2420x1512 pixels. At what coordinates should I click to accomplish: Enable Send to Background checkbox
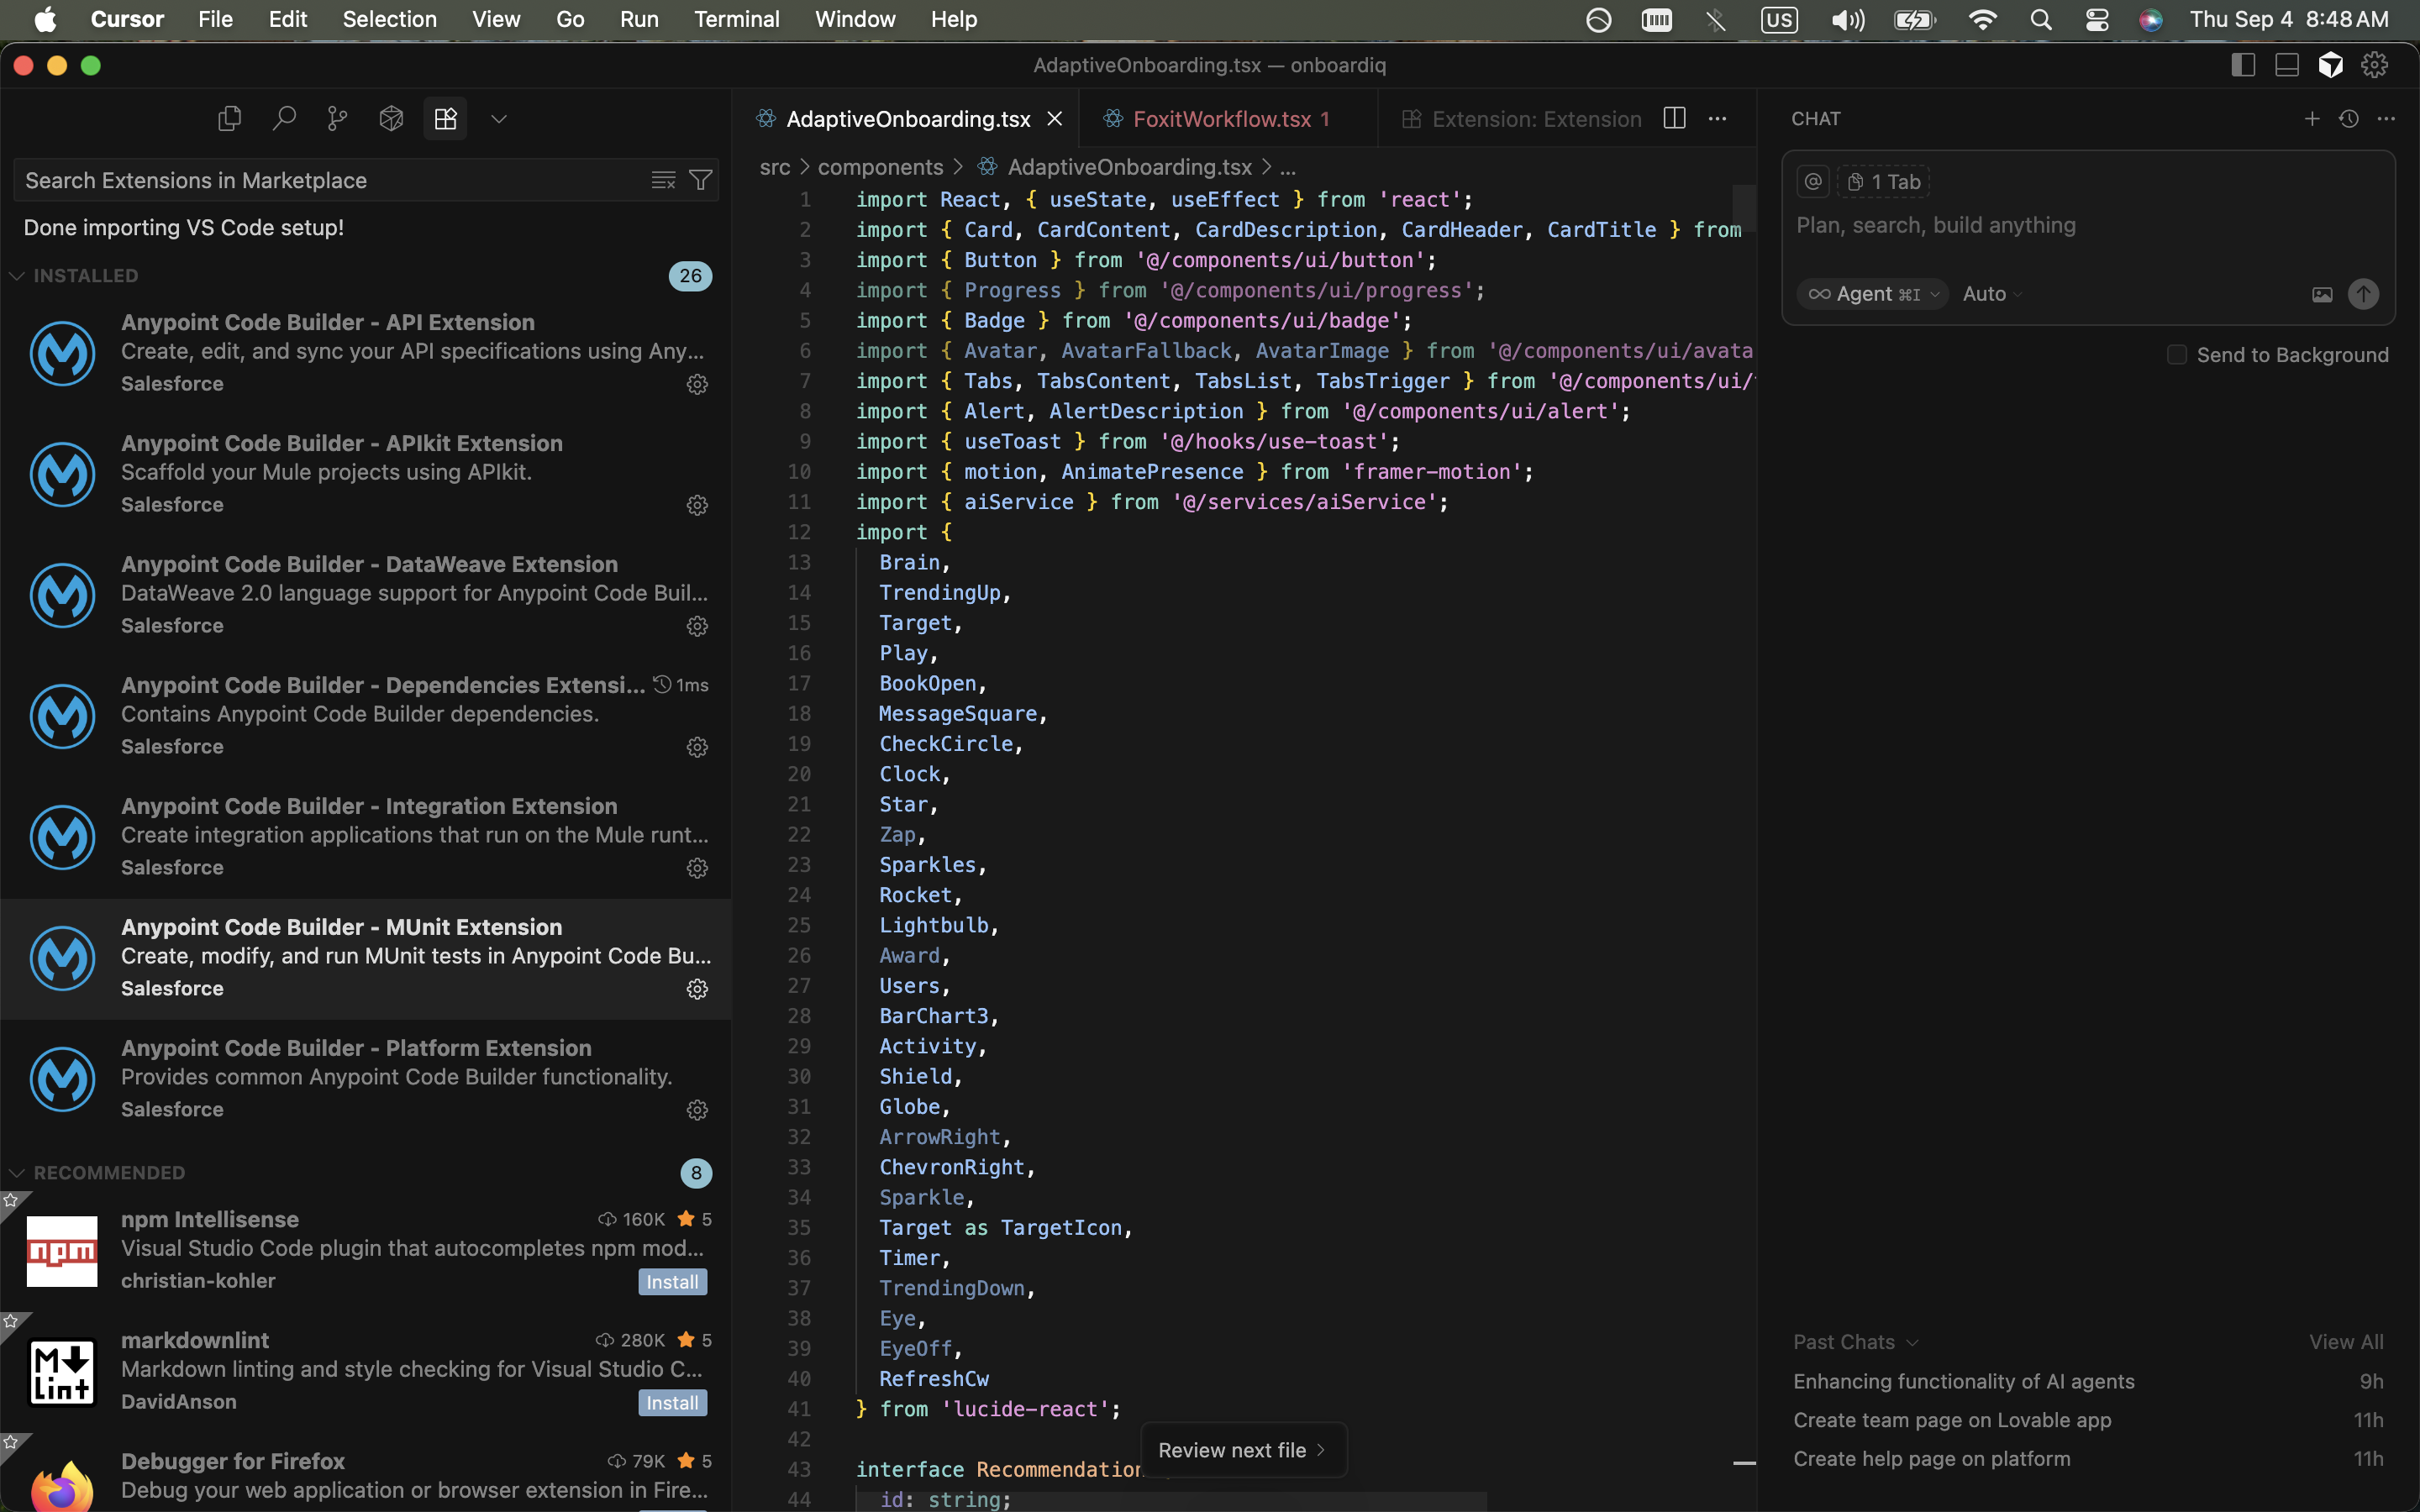pos(2176,355)
